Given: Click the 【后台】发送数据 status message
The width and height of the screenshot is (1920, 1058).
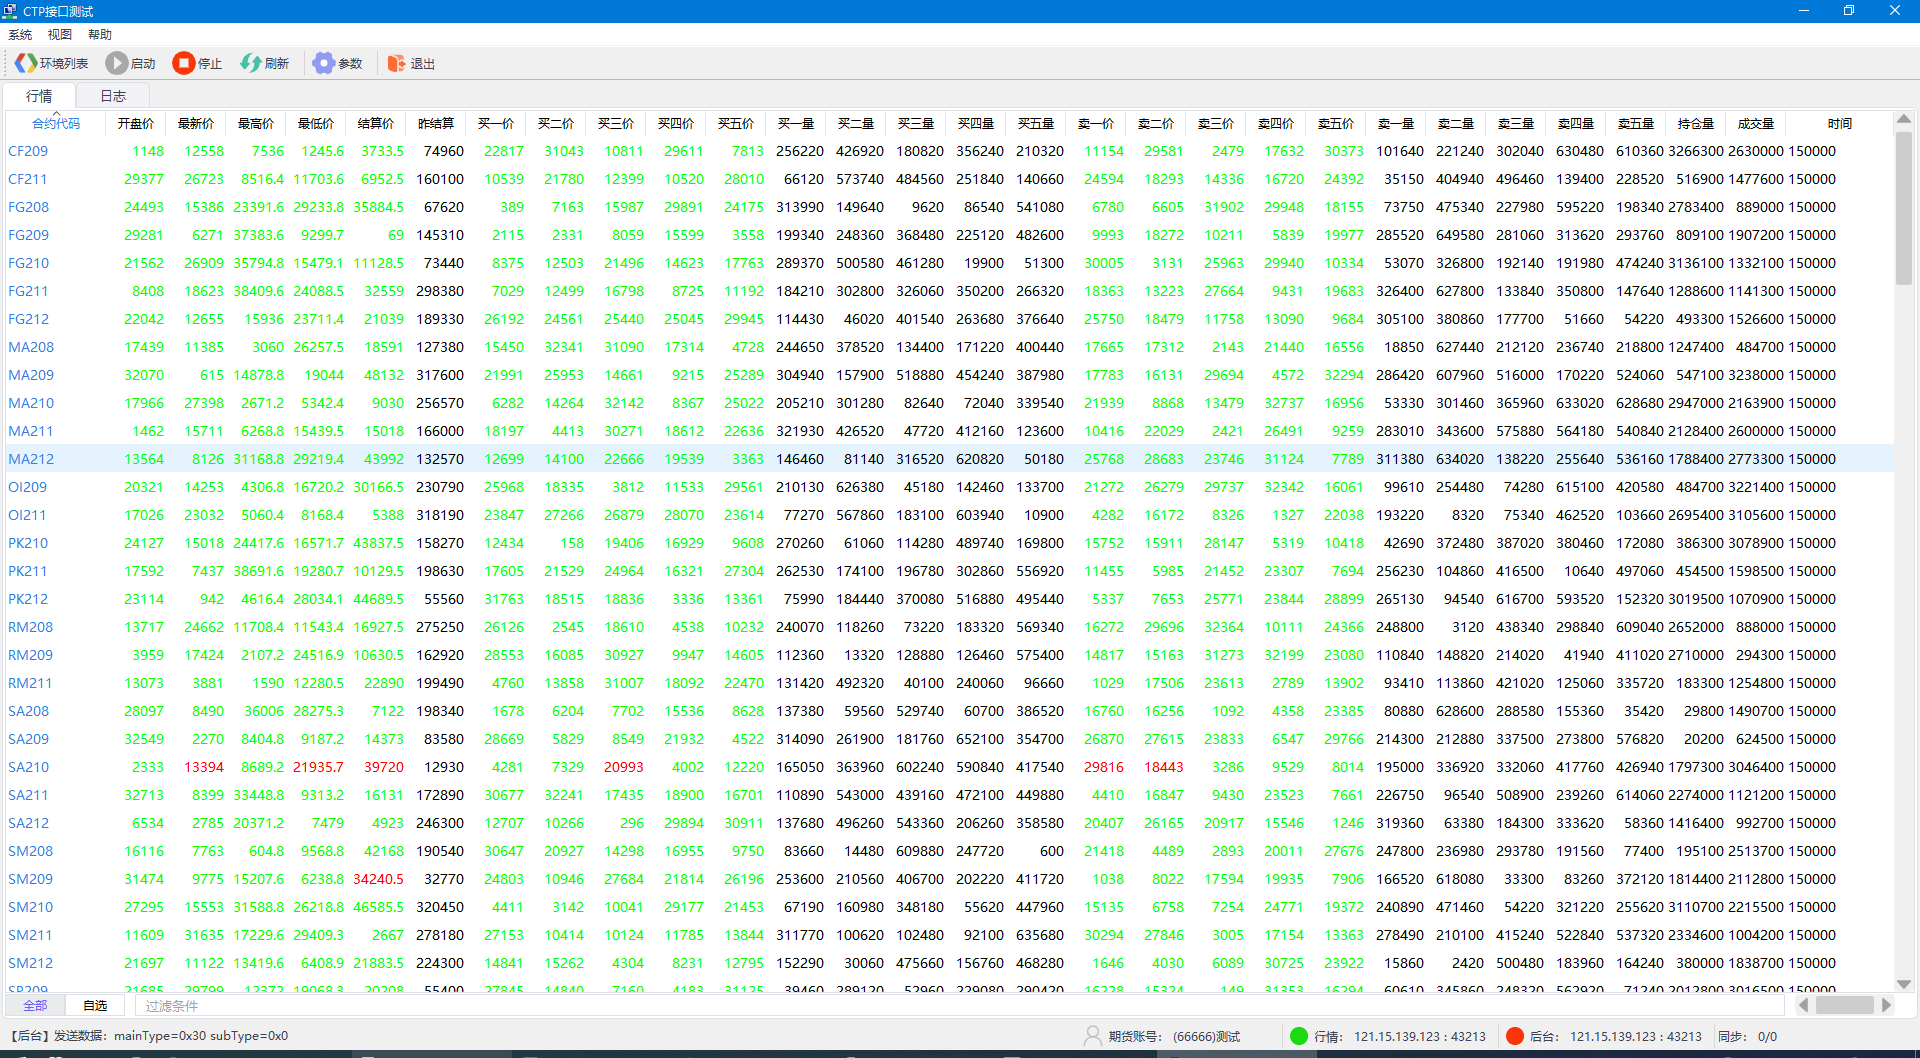Looking at the screenshot, I should coord(148,1036).
